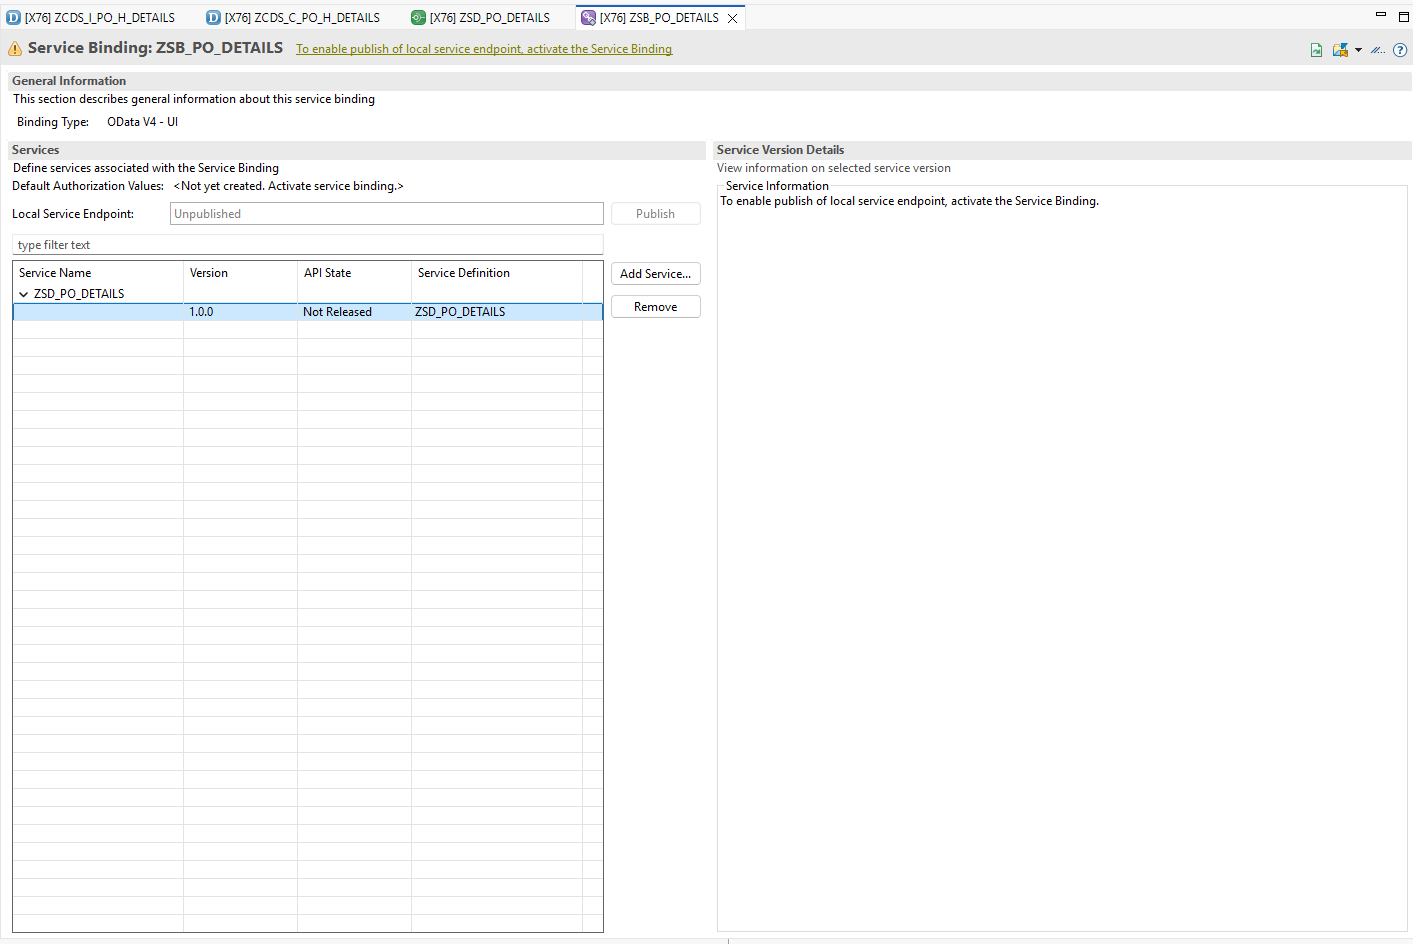
Task: Click the Service Definition column header
Action: 496,273
